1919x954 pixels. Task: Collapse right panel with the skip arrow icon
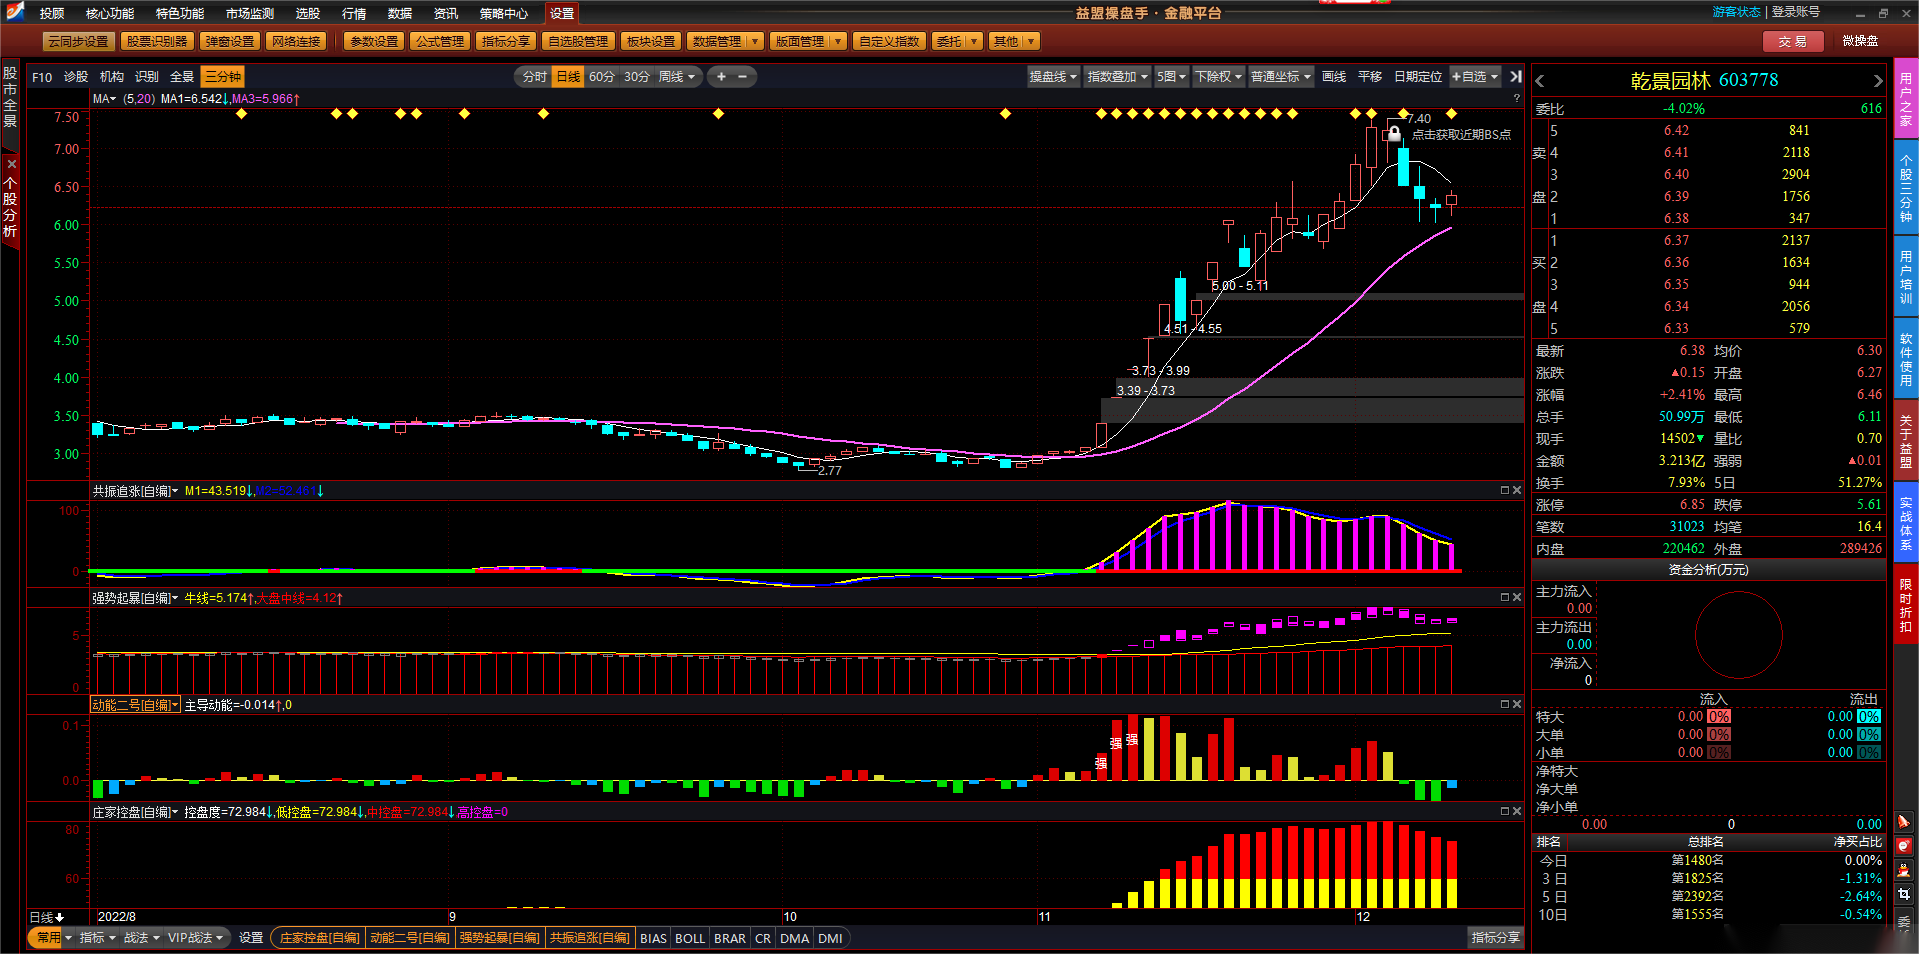tap(1515, 77)
